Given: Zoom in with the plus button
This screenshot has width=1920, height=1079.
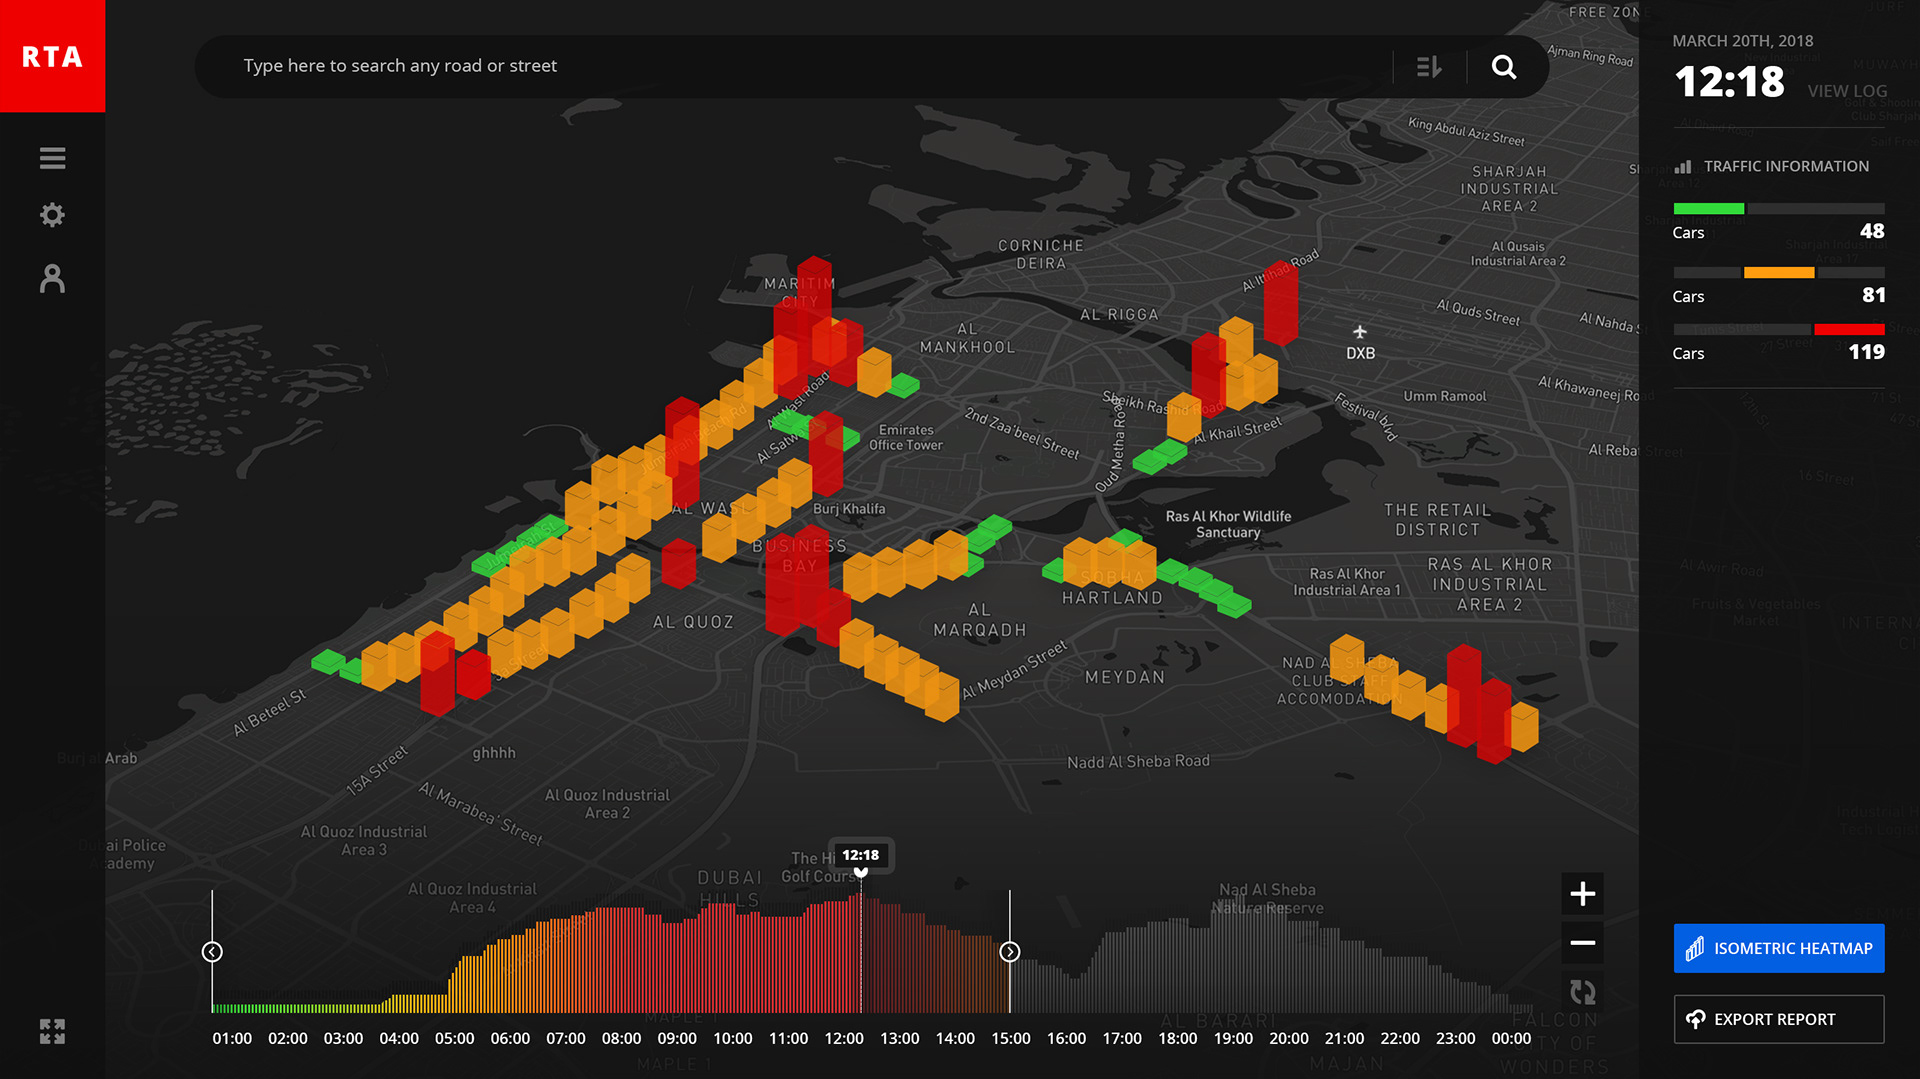Looking at the screenshot, I should (x=1582, y=893).
